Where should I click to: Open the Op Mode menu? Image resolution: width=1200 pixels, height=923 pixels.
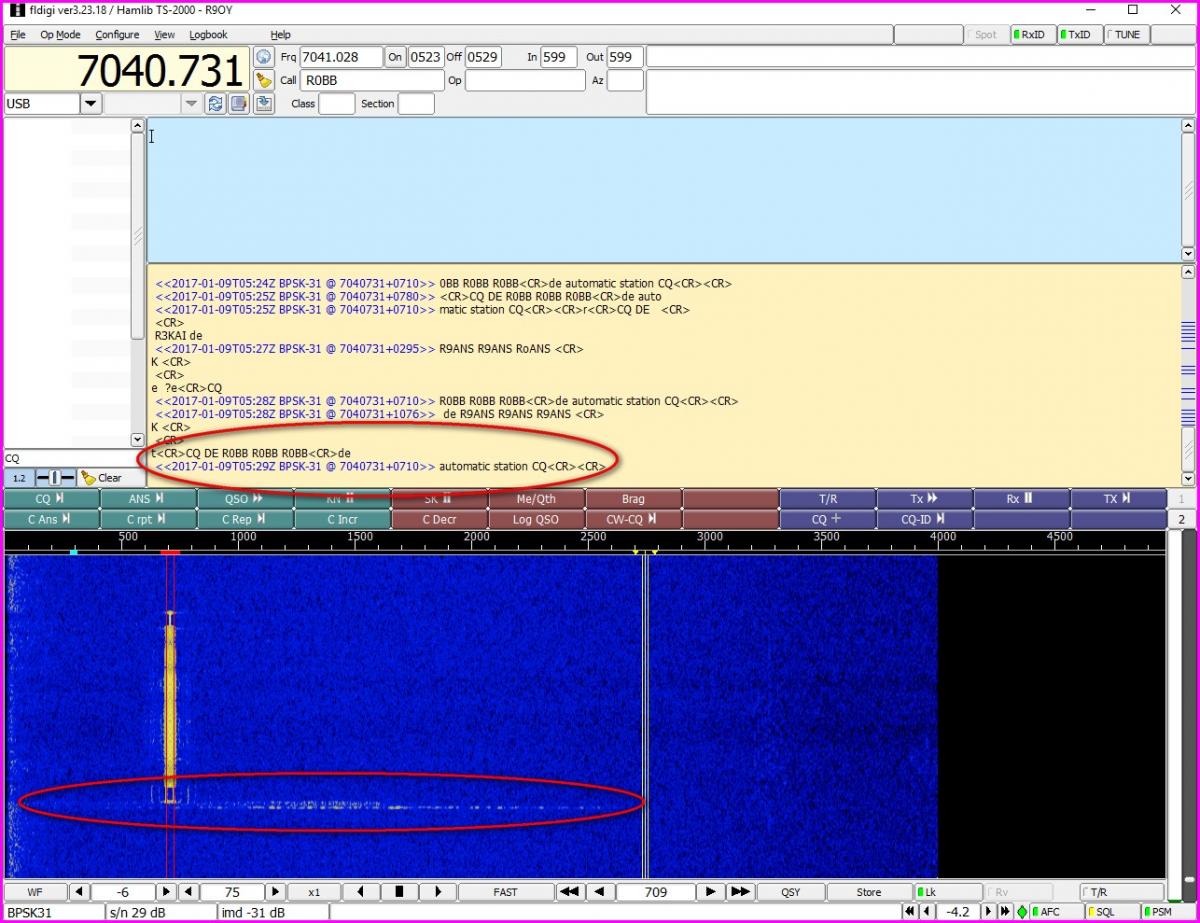(60, 34)
